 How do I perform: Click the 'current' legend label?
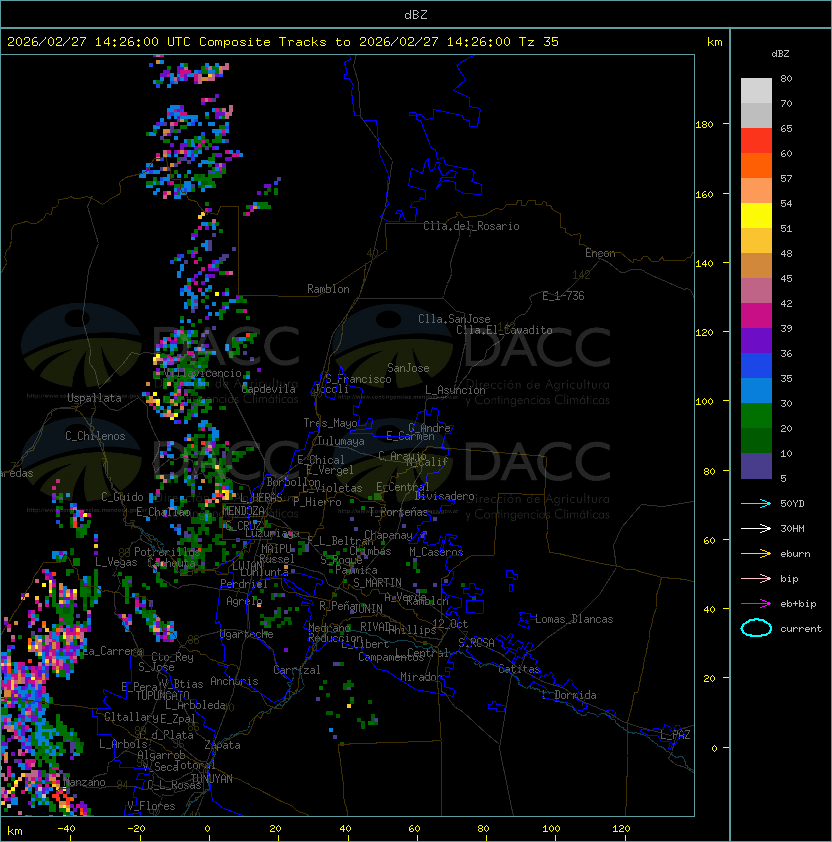point(801,629)
